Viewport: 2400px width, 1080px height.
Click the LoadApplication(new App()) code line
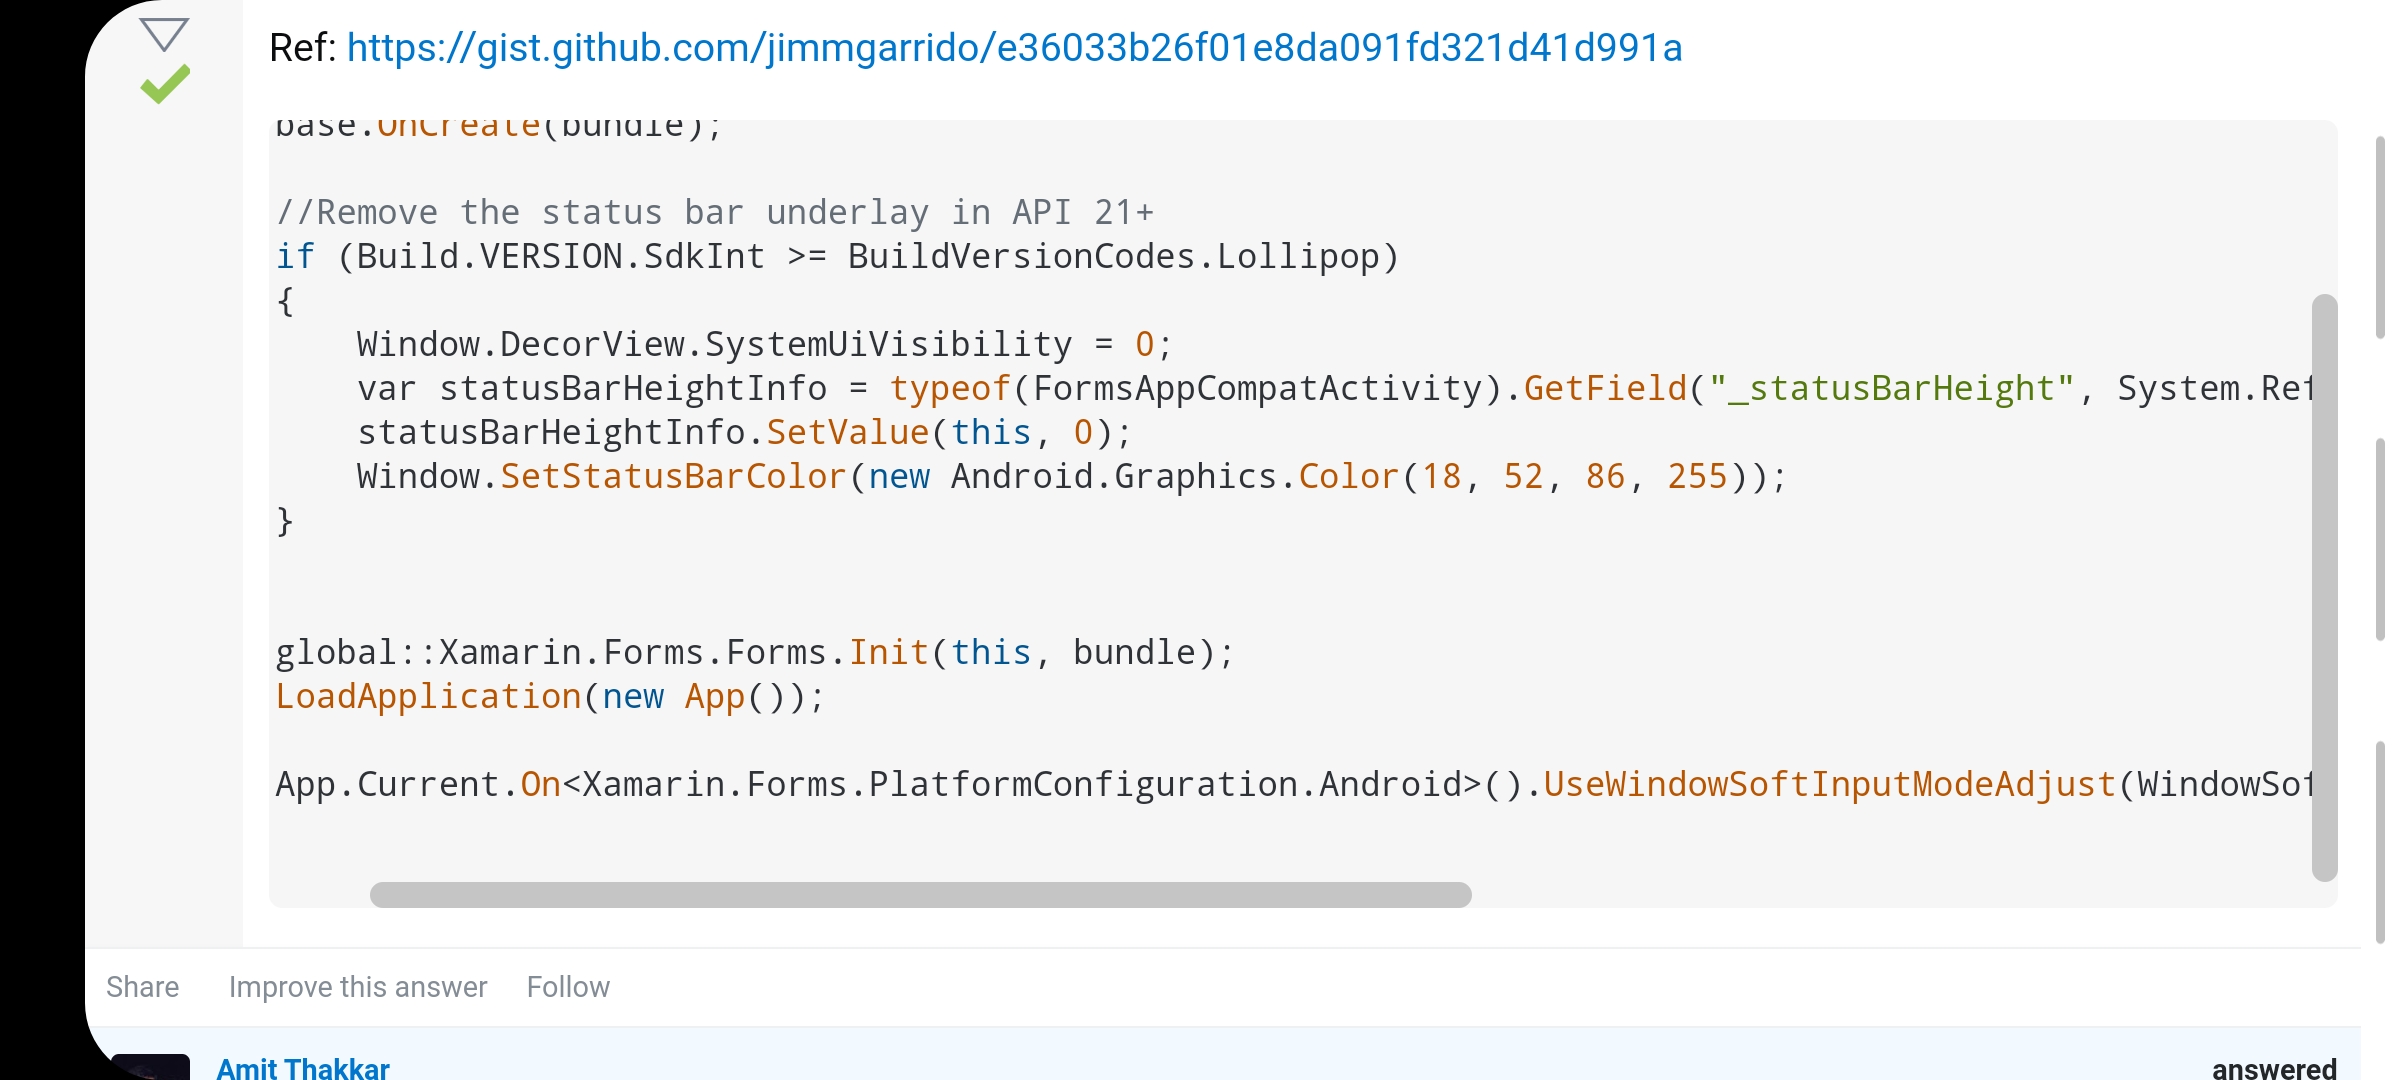point(550,697)
